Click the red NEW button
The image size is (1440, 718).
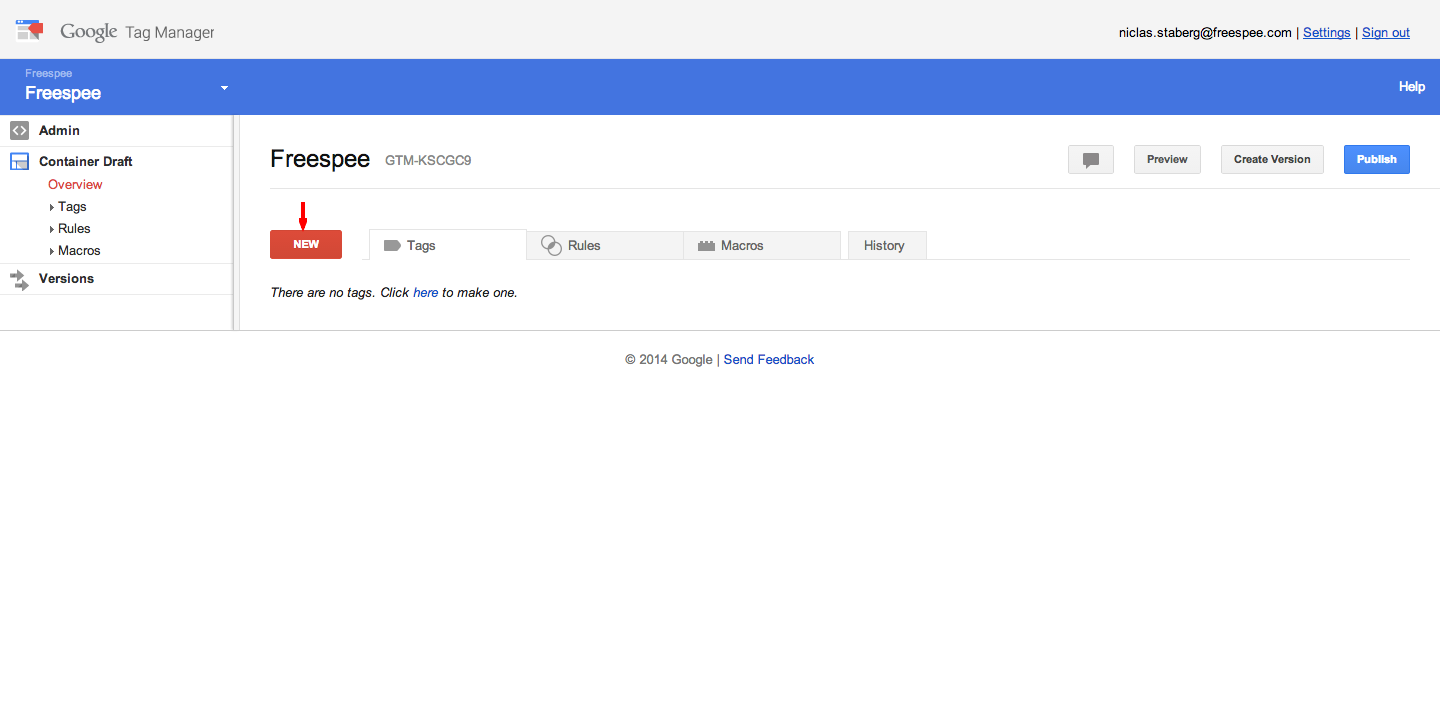point(306,244)
